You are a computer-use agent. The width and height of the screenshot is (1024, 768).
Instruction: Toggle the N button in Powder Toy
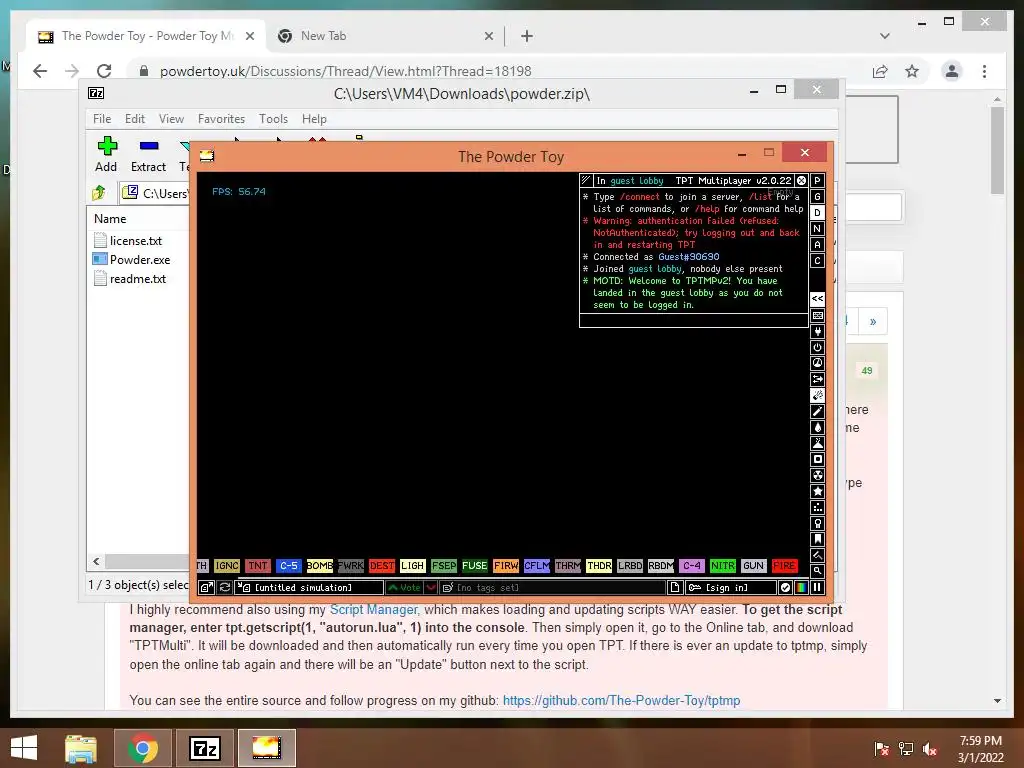coord(817,229)
